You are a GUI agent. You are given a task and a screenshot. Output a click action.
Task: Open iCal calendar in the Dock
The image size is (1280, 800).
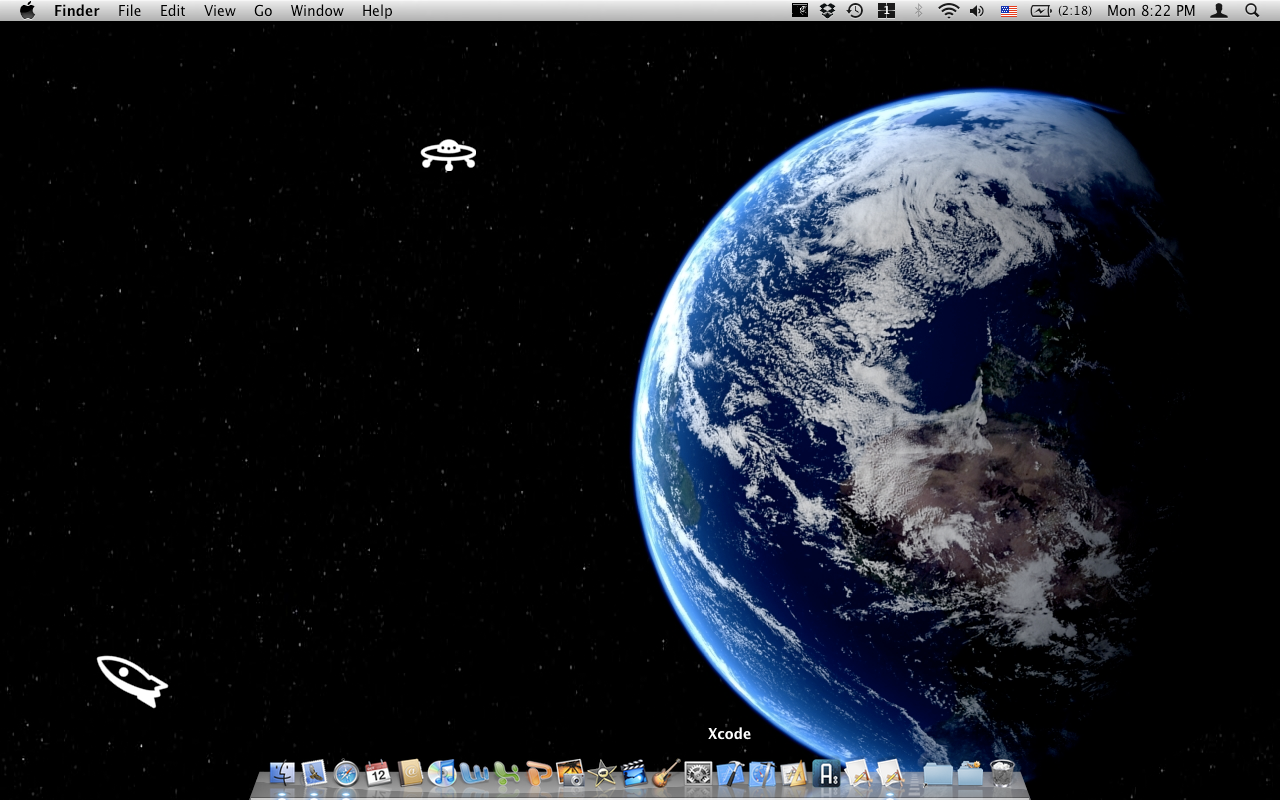coord(378,773)
